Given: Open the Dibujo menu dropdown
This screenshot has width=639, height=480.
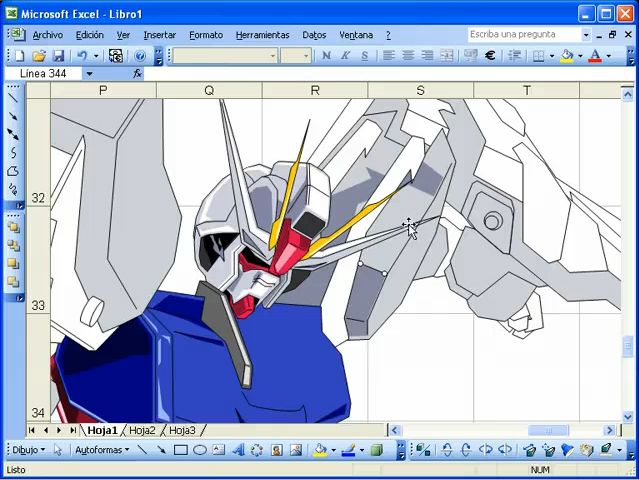Looking at the screenshot, I should [x=29, y=450].
